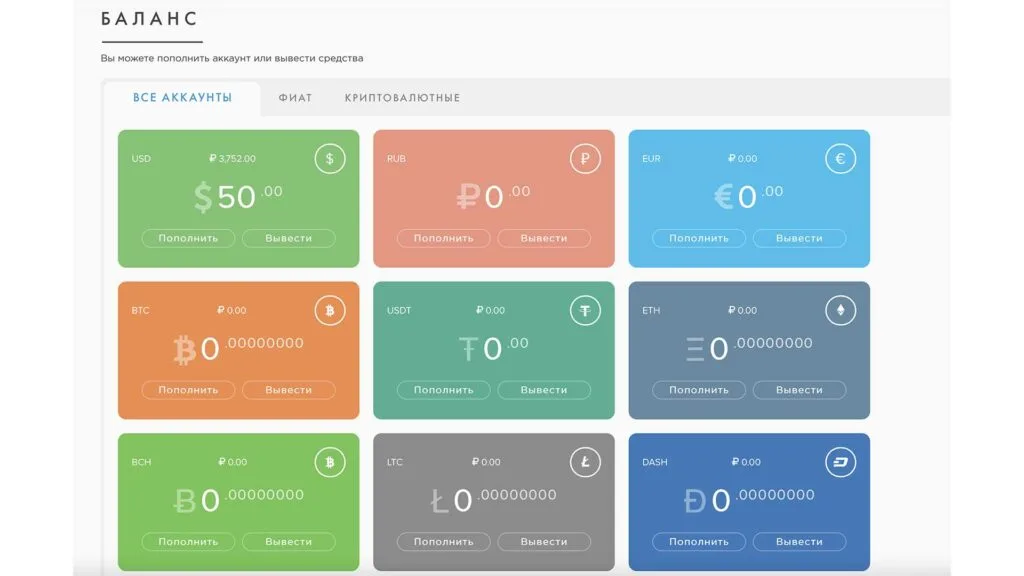Open the ФИАТ tab
The height and width of the screenshot is (576, 1024).
click(295, 98)
